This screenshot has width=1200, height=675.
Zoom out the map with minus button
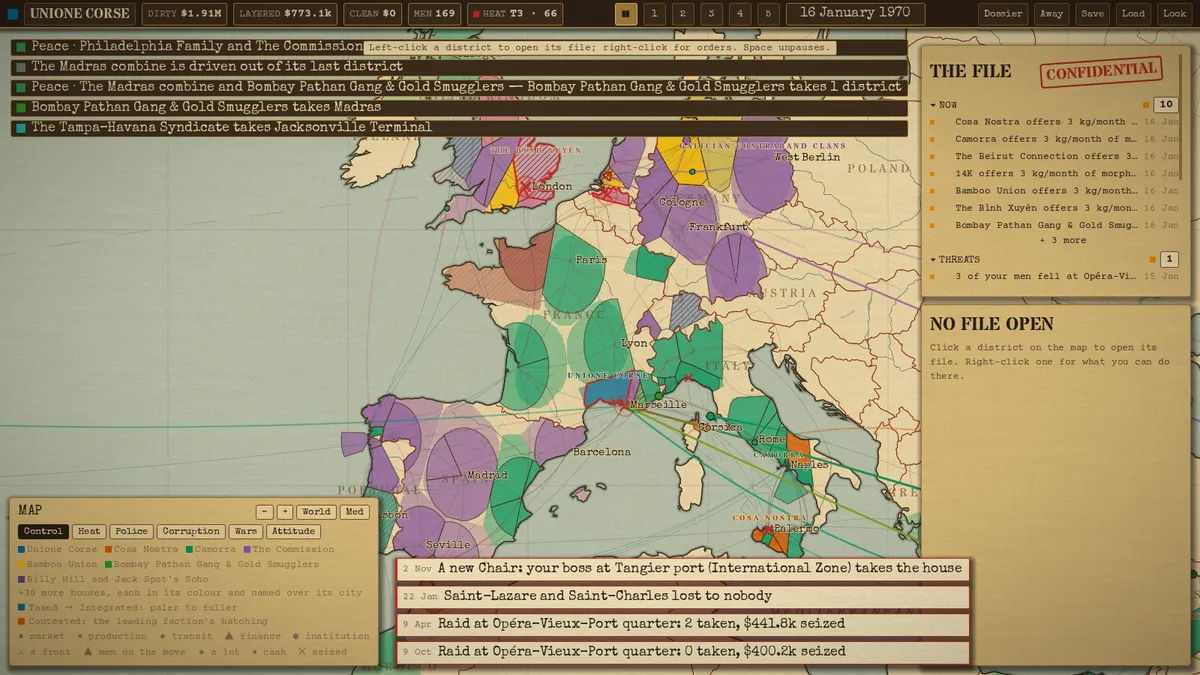(x=265, y=512)
